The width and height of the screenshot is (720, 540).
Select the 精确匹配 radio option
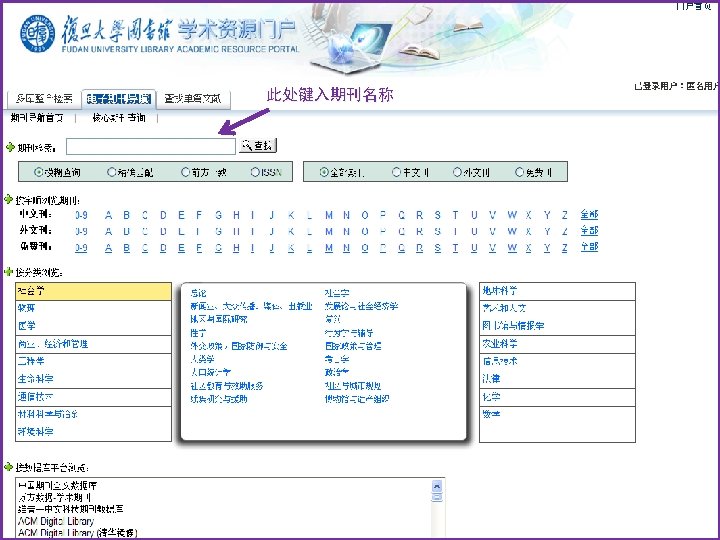coord(112,172)
